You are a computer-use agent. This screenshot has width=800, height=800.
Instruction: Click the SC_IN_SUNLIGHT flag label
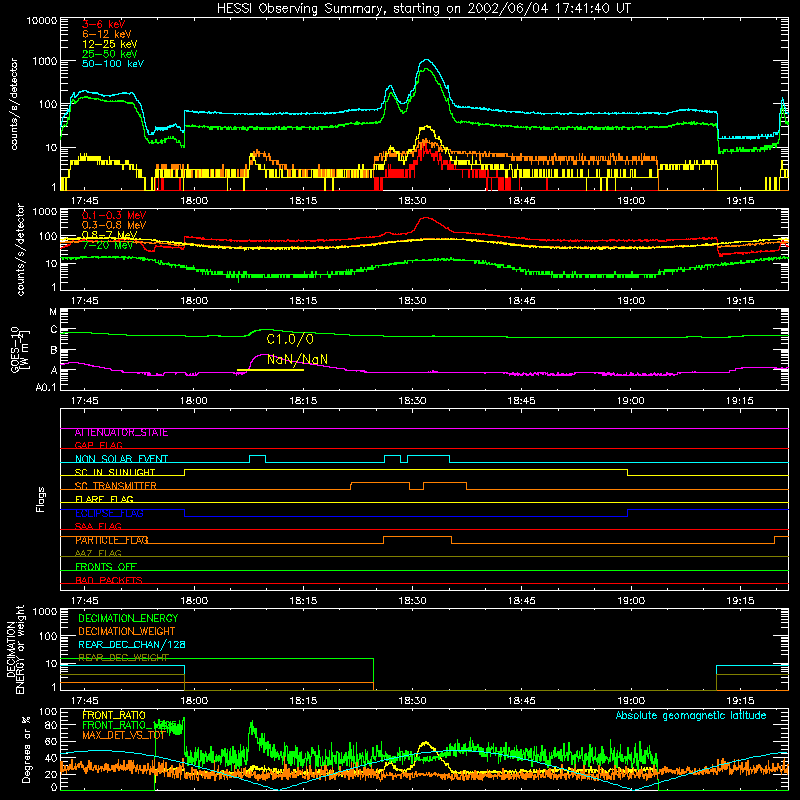pyautogui.click(x=115, y=472)
